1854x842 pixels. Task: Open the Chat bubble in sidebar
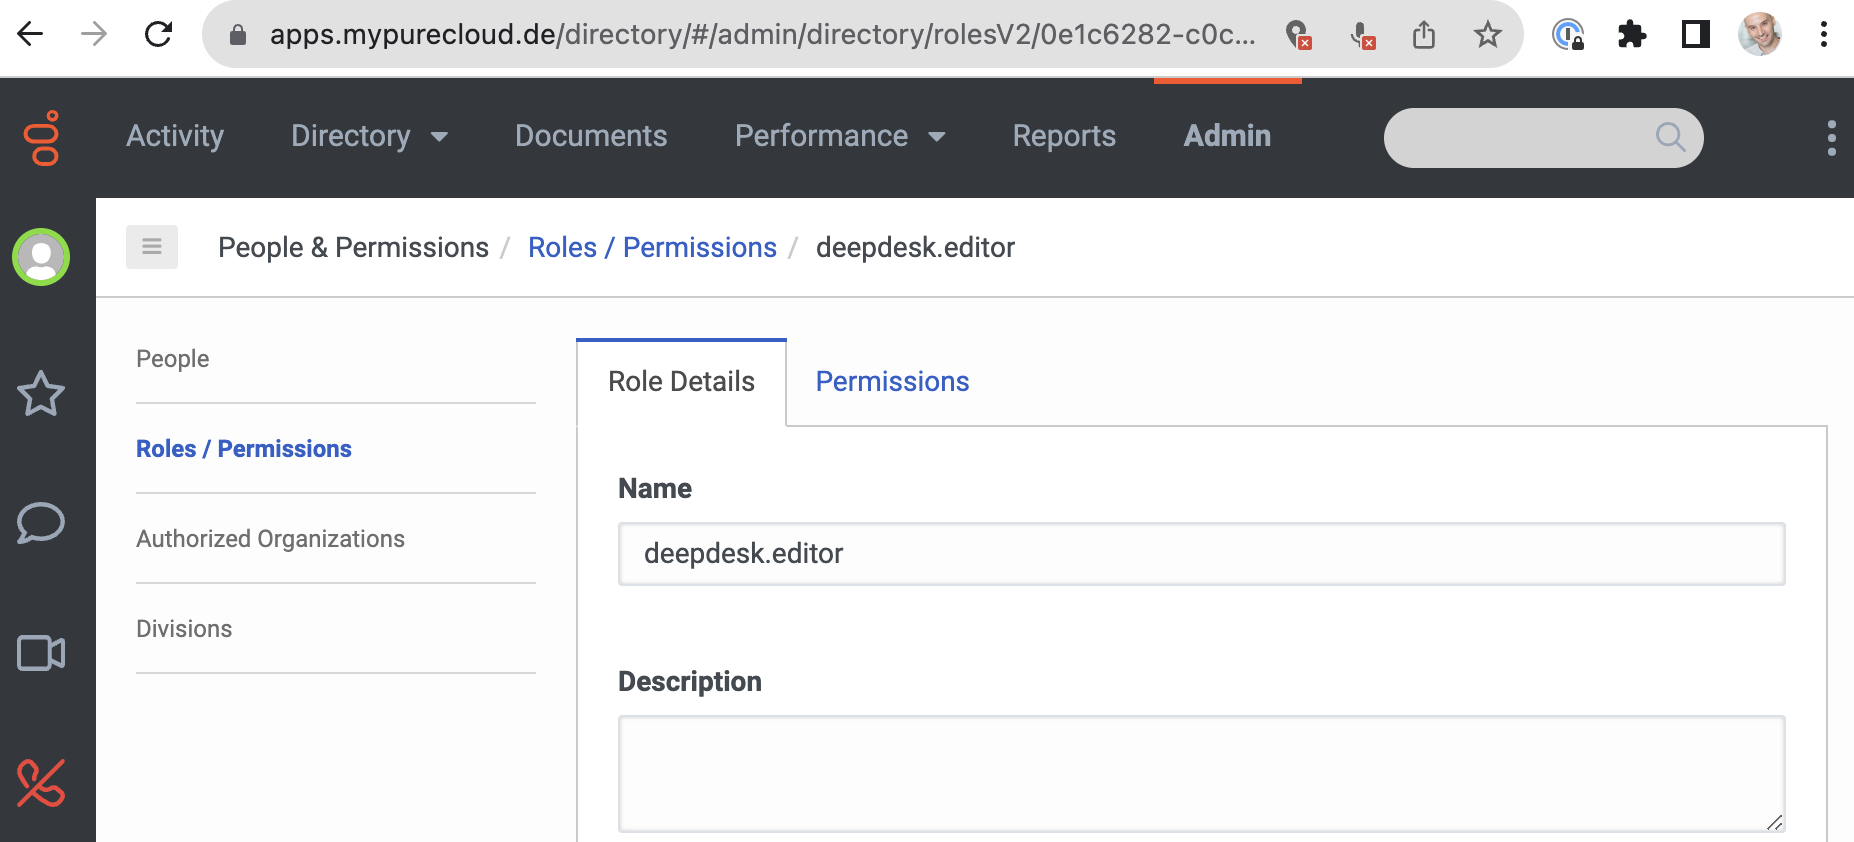tap(41, 523)
